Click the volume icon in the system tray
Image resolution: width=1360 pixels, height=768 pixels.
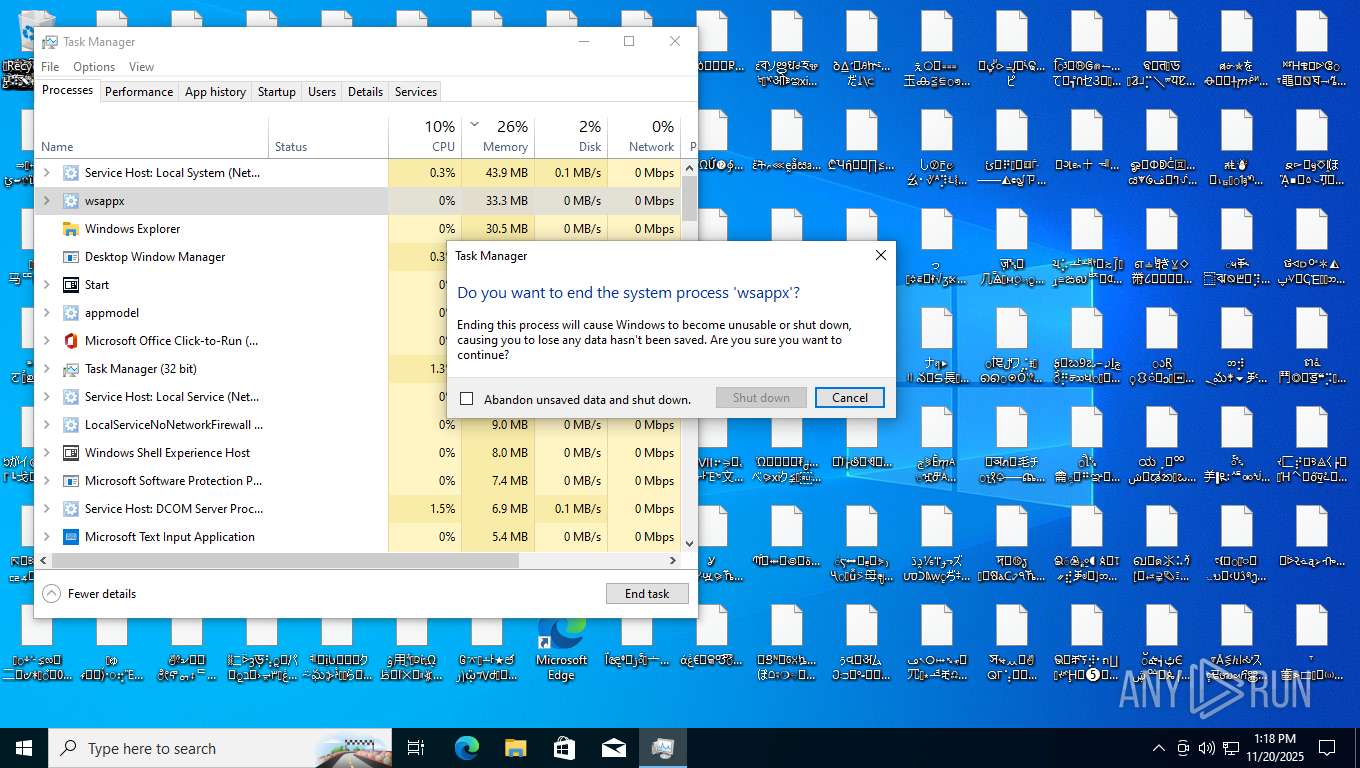coord(1207,748)
